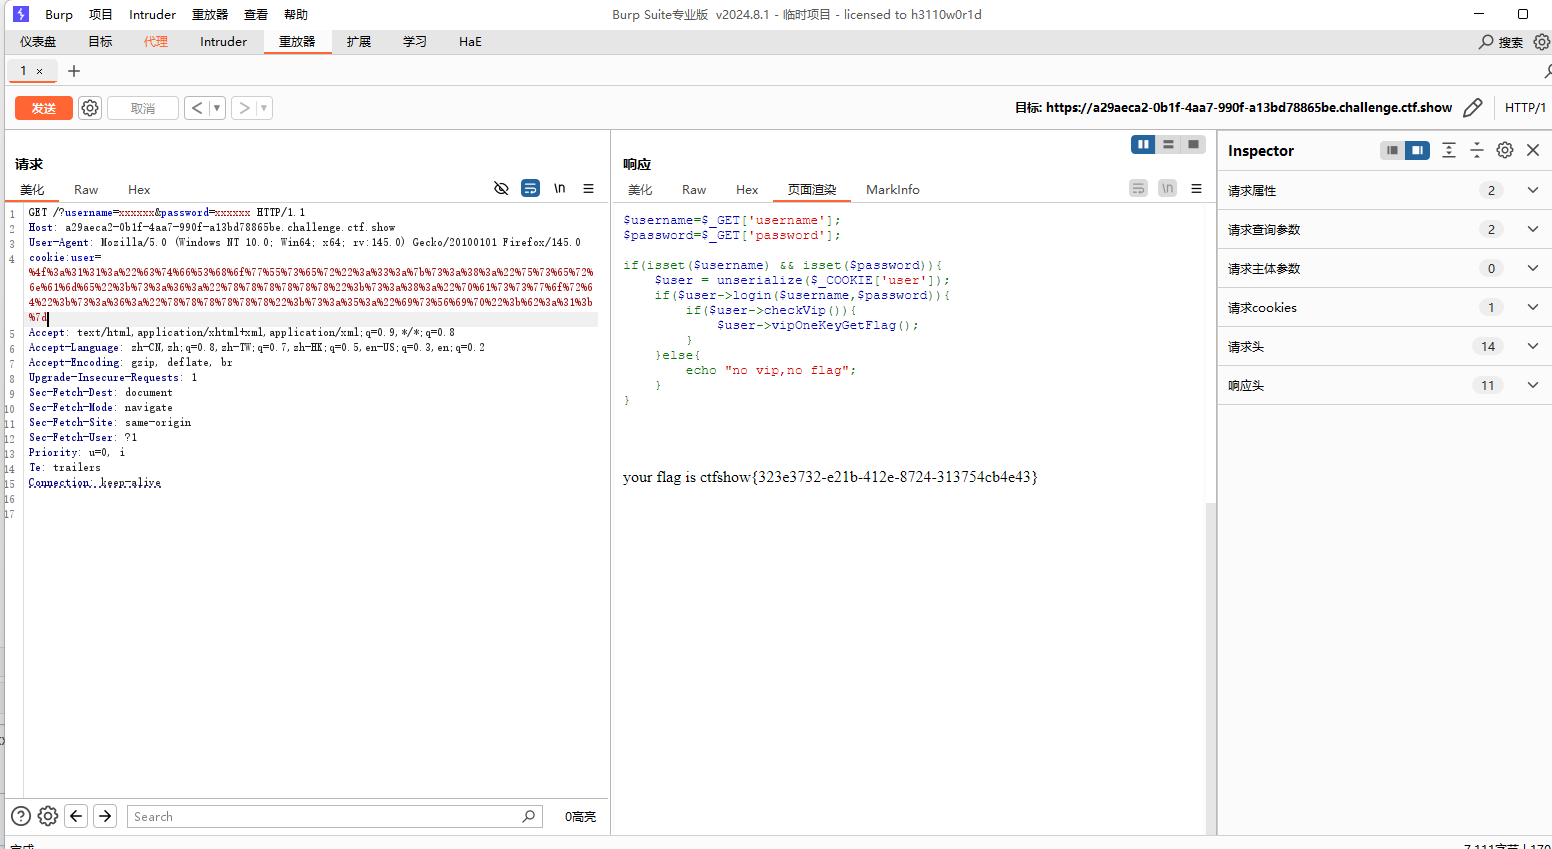Open Inspector settings gear
The width and height of the screenshot is (1552, 849).
1505,150
